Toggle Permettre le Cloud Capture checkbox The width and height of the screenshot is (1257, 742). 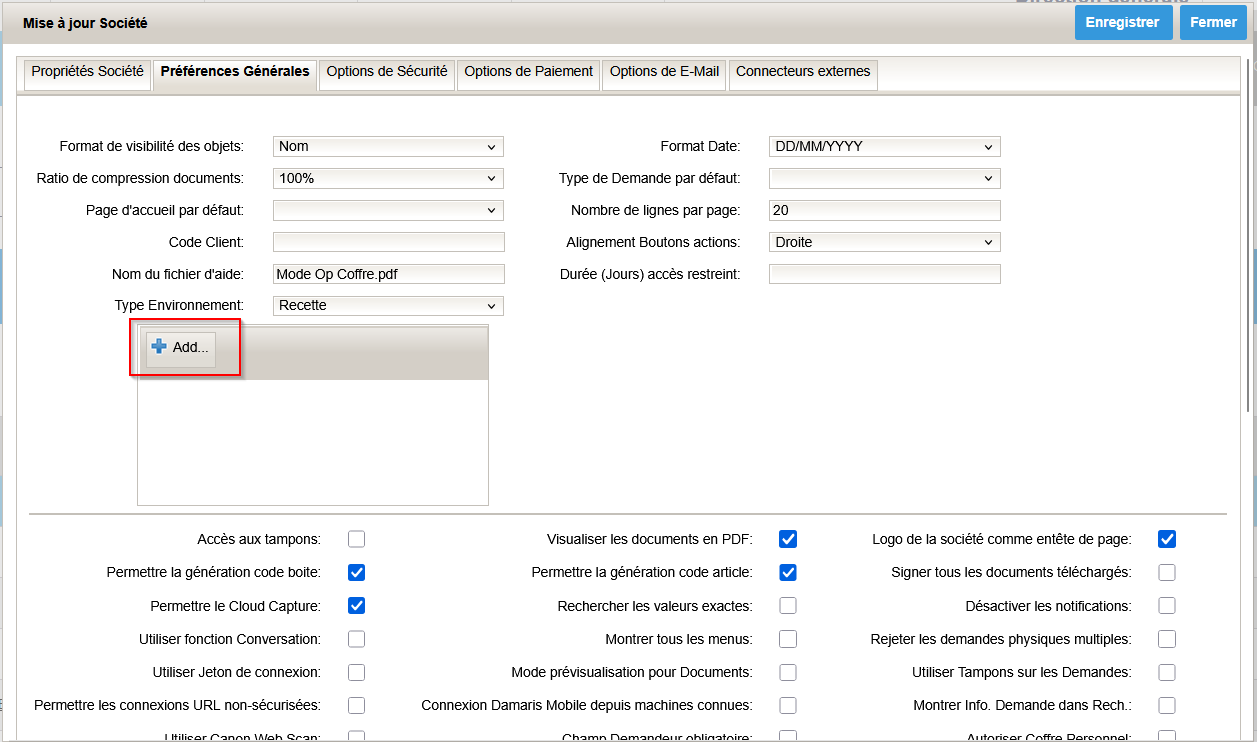click(357, 606)
